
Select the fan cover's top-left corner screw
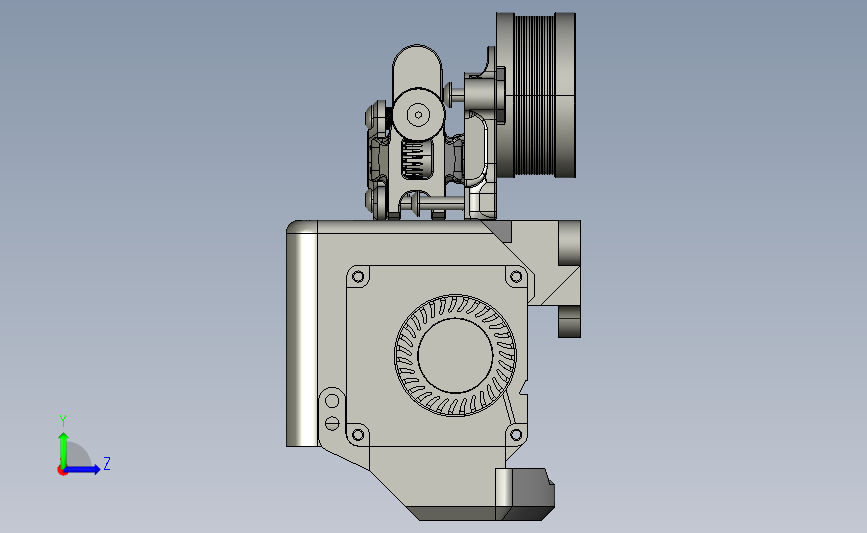[x=358, y=276]
